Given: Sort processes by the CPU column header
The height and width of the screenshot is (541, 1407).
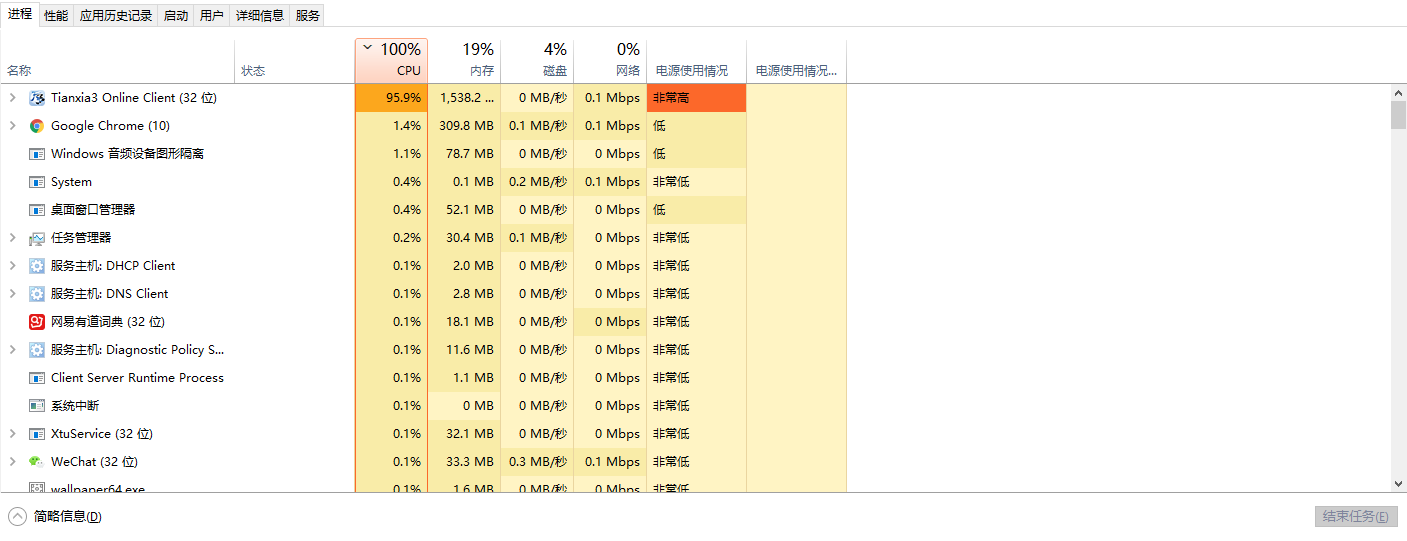Looking at the screenshot, I should coord(391,61).
